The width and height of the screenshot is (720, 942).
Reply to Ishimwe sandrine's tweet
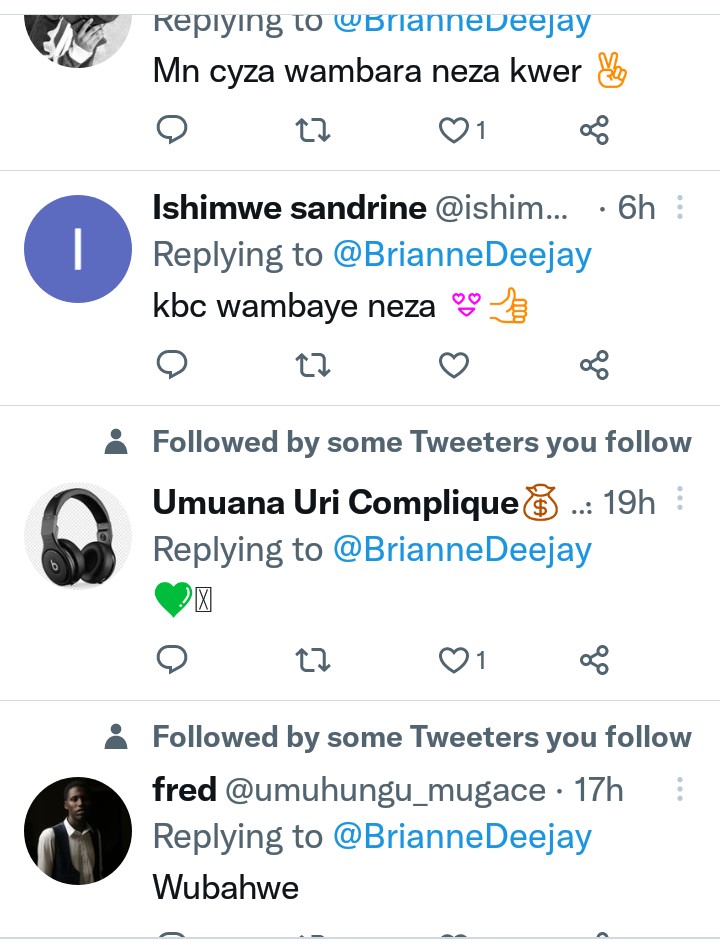point(173,366)
